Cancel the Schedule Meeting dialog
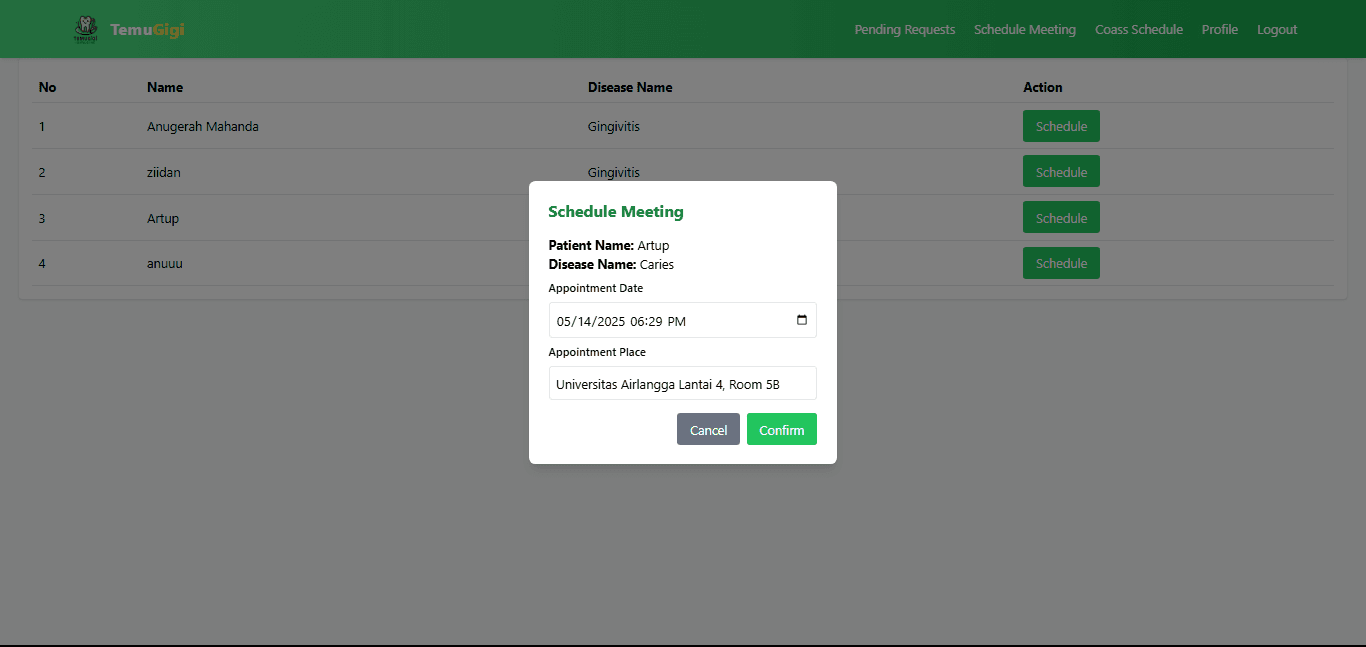 tap(708, 430)
